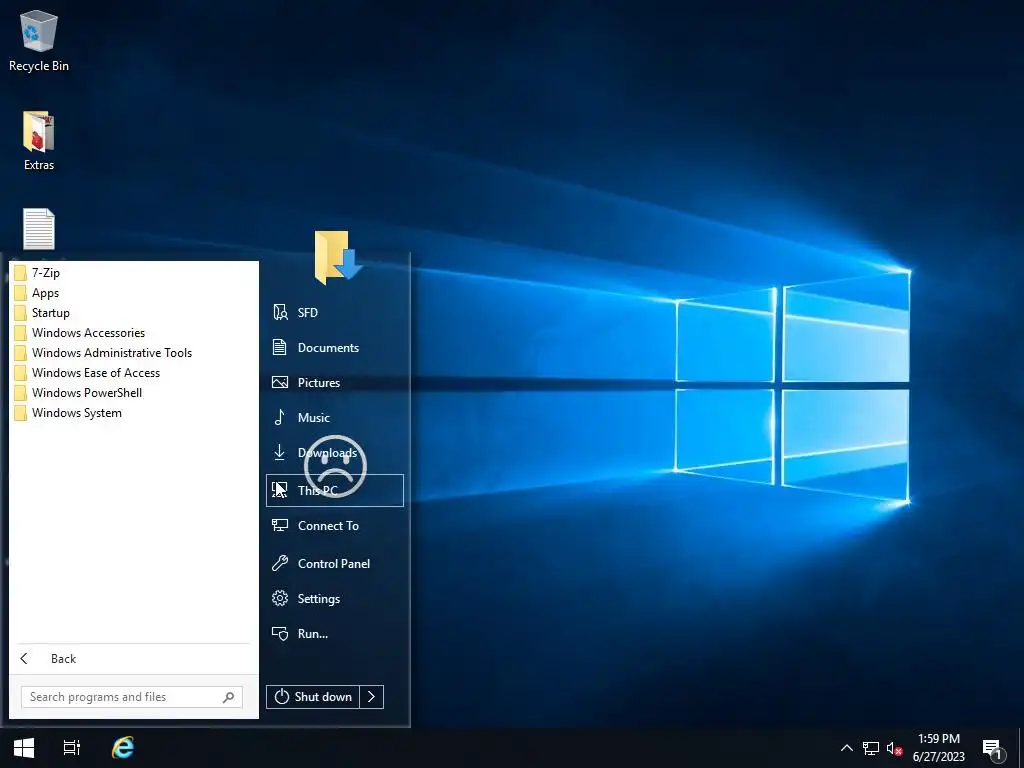The height and width of the screenshot is (768, 1024).
Task: Show hidden tray icons chevron
Action: click(846, 748)
